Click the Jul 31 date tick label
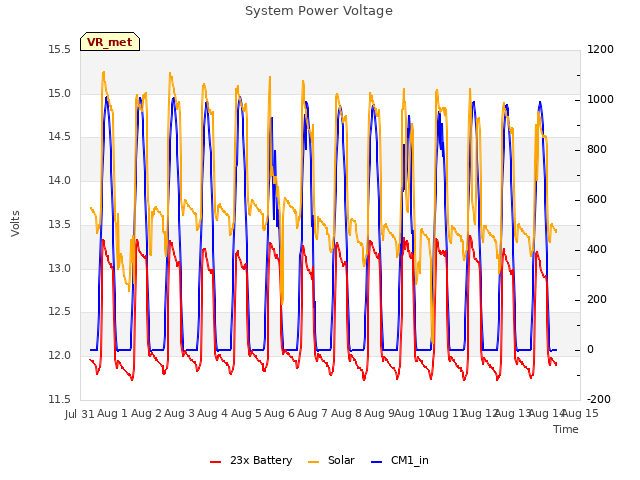The height and width of the screenshot is (480, 640). [x=80, y=414]
